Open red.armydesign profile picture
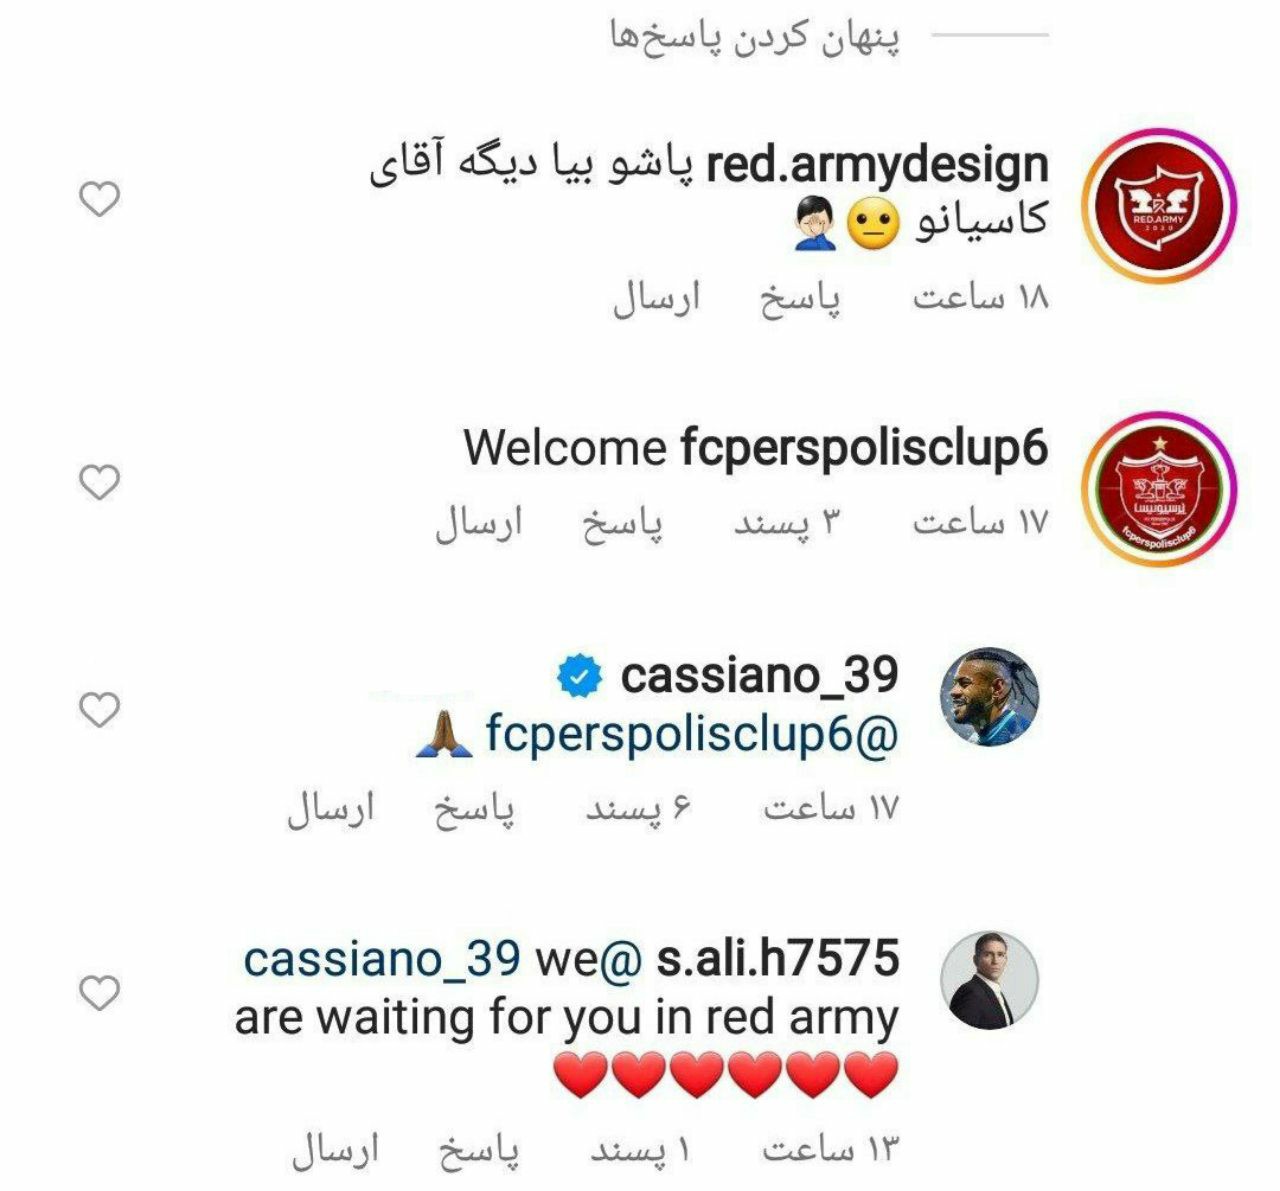The image size is (1280, 1191). 1161,205
